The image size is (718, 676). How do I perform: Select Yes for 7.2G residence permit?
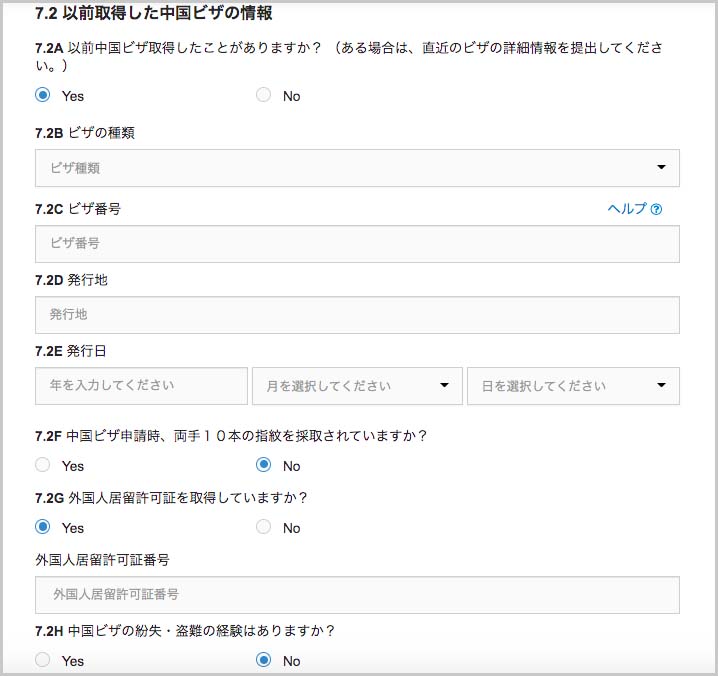tap(43, 527)
